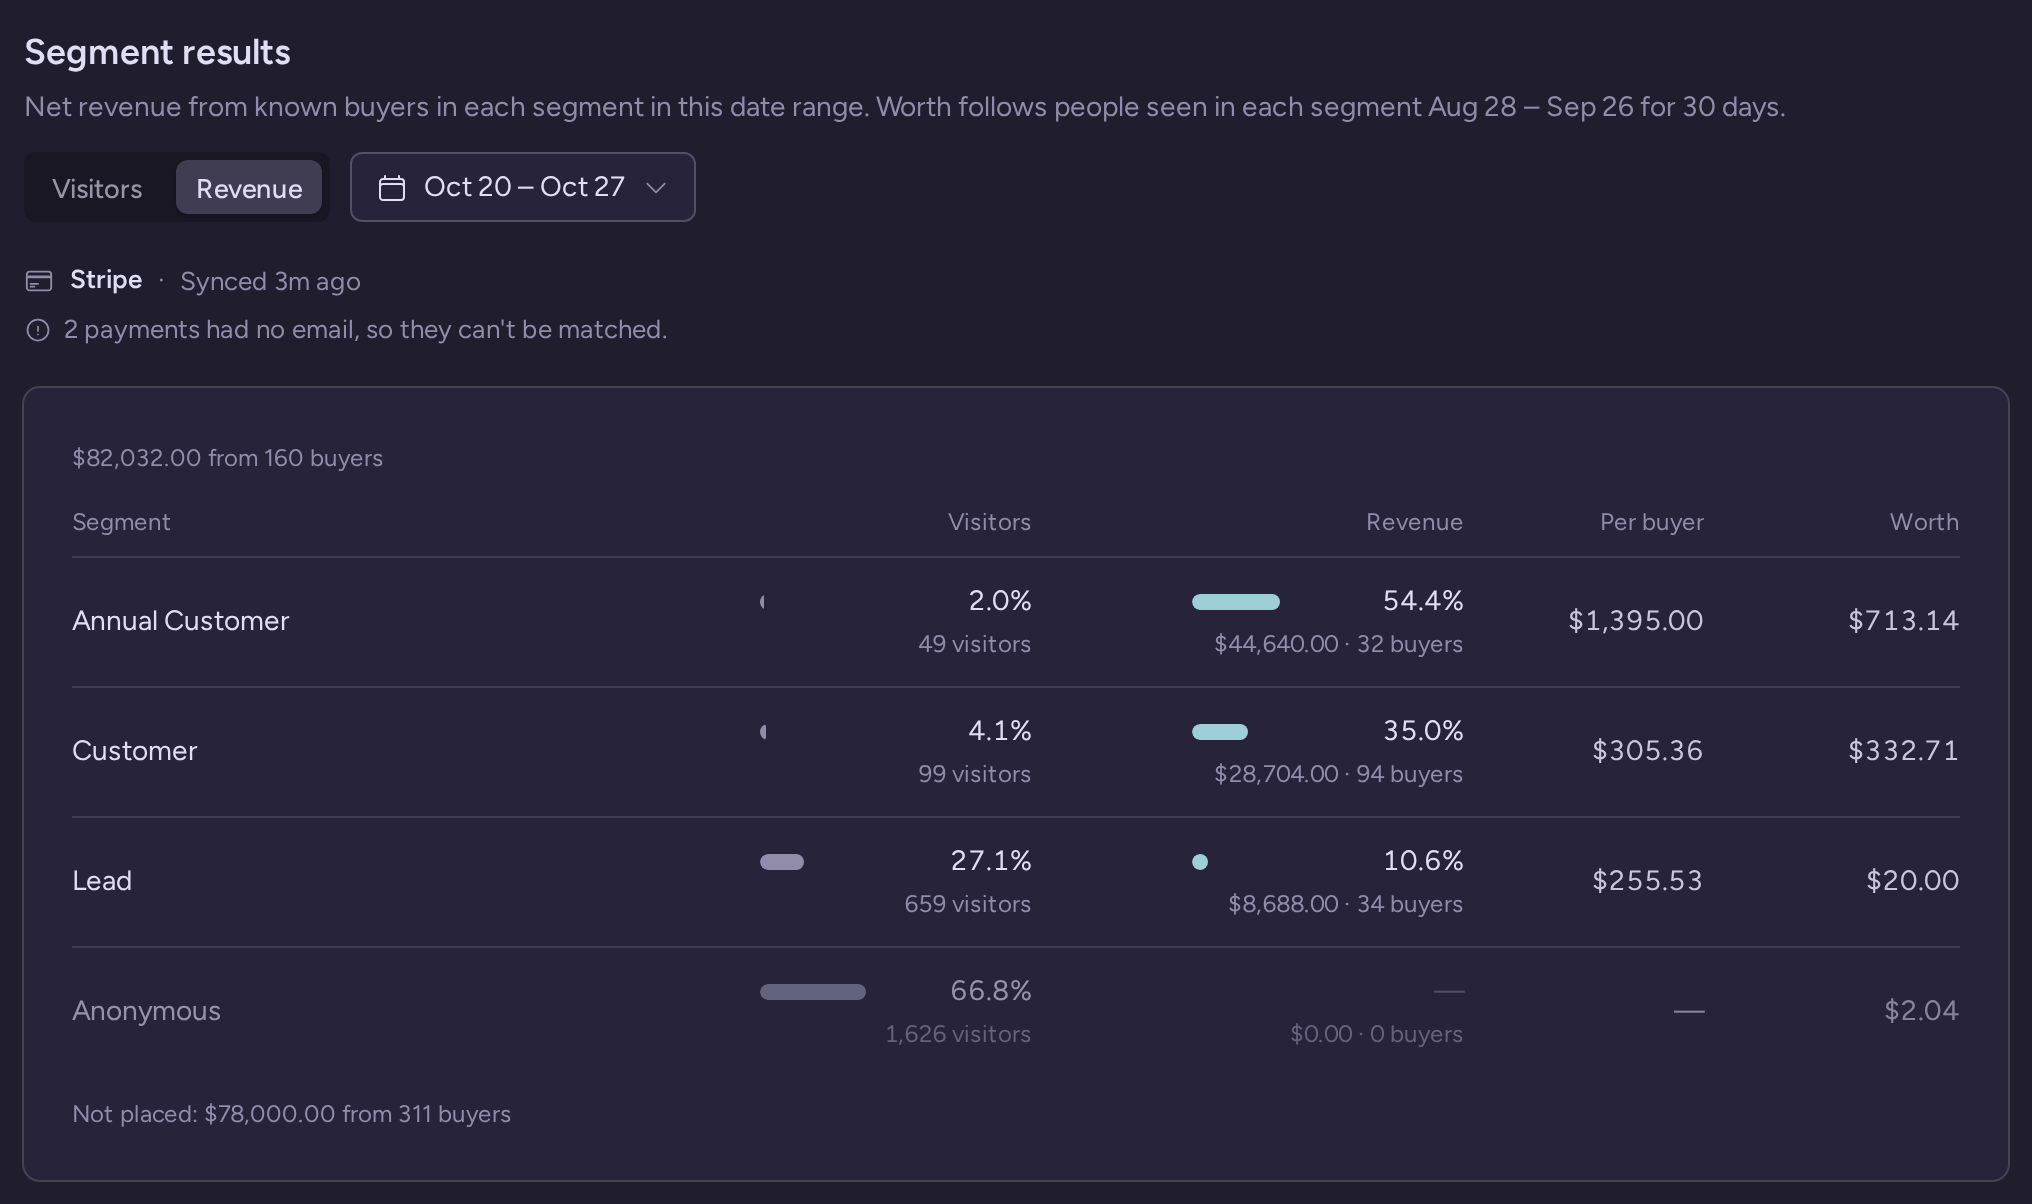Click the $82,032.00 from 160 buyers summary
The height and width of the screenshot is (1204, 2032).
click(227, 458)
